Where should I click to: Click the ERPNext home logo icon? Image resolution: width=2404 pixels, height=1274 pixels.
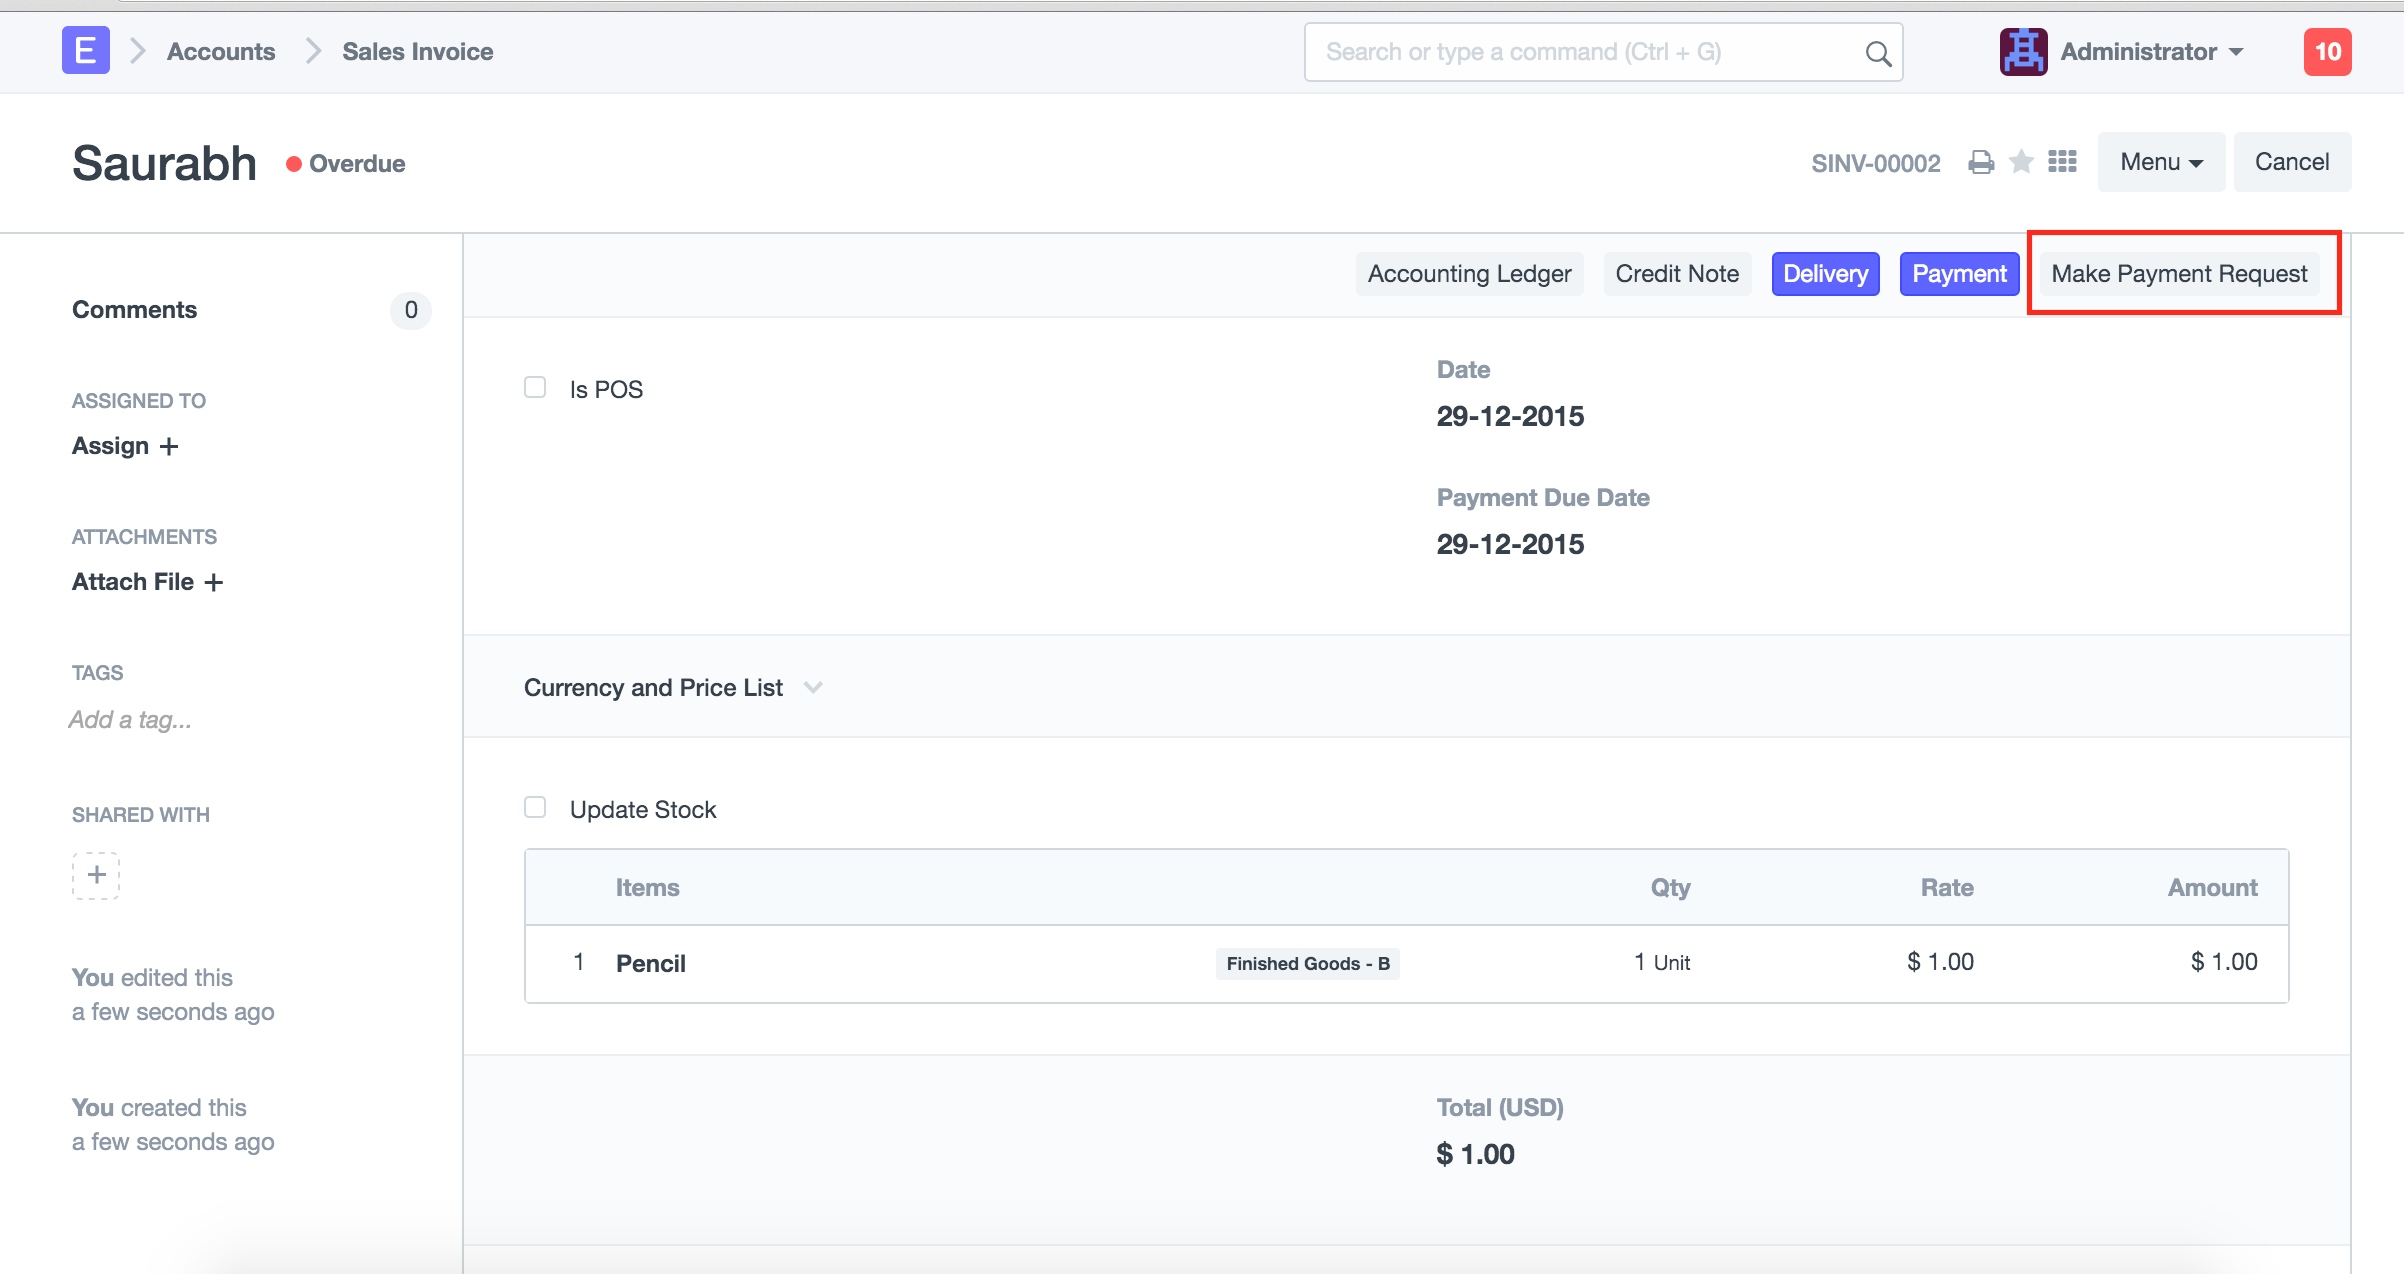pos(85,51)
